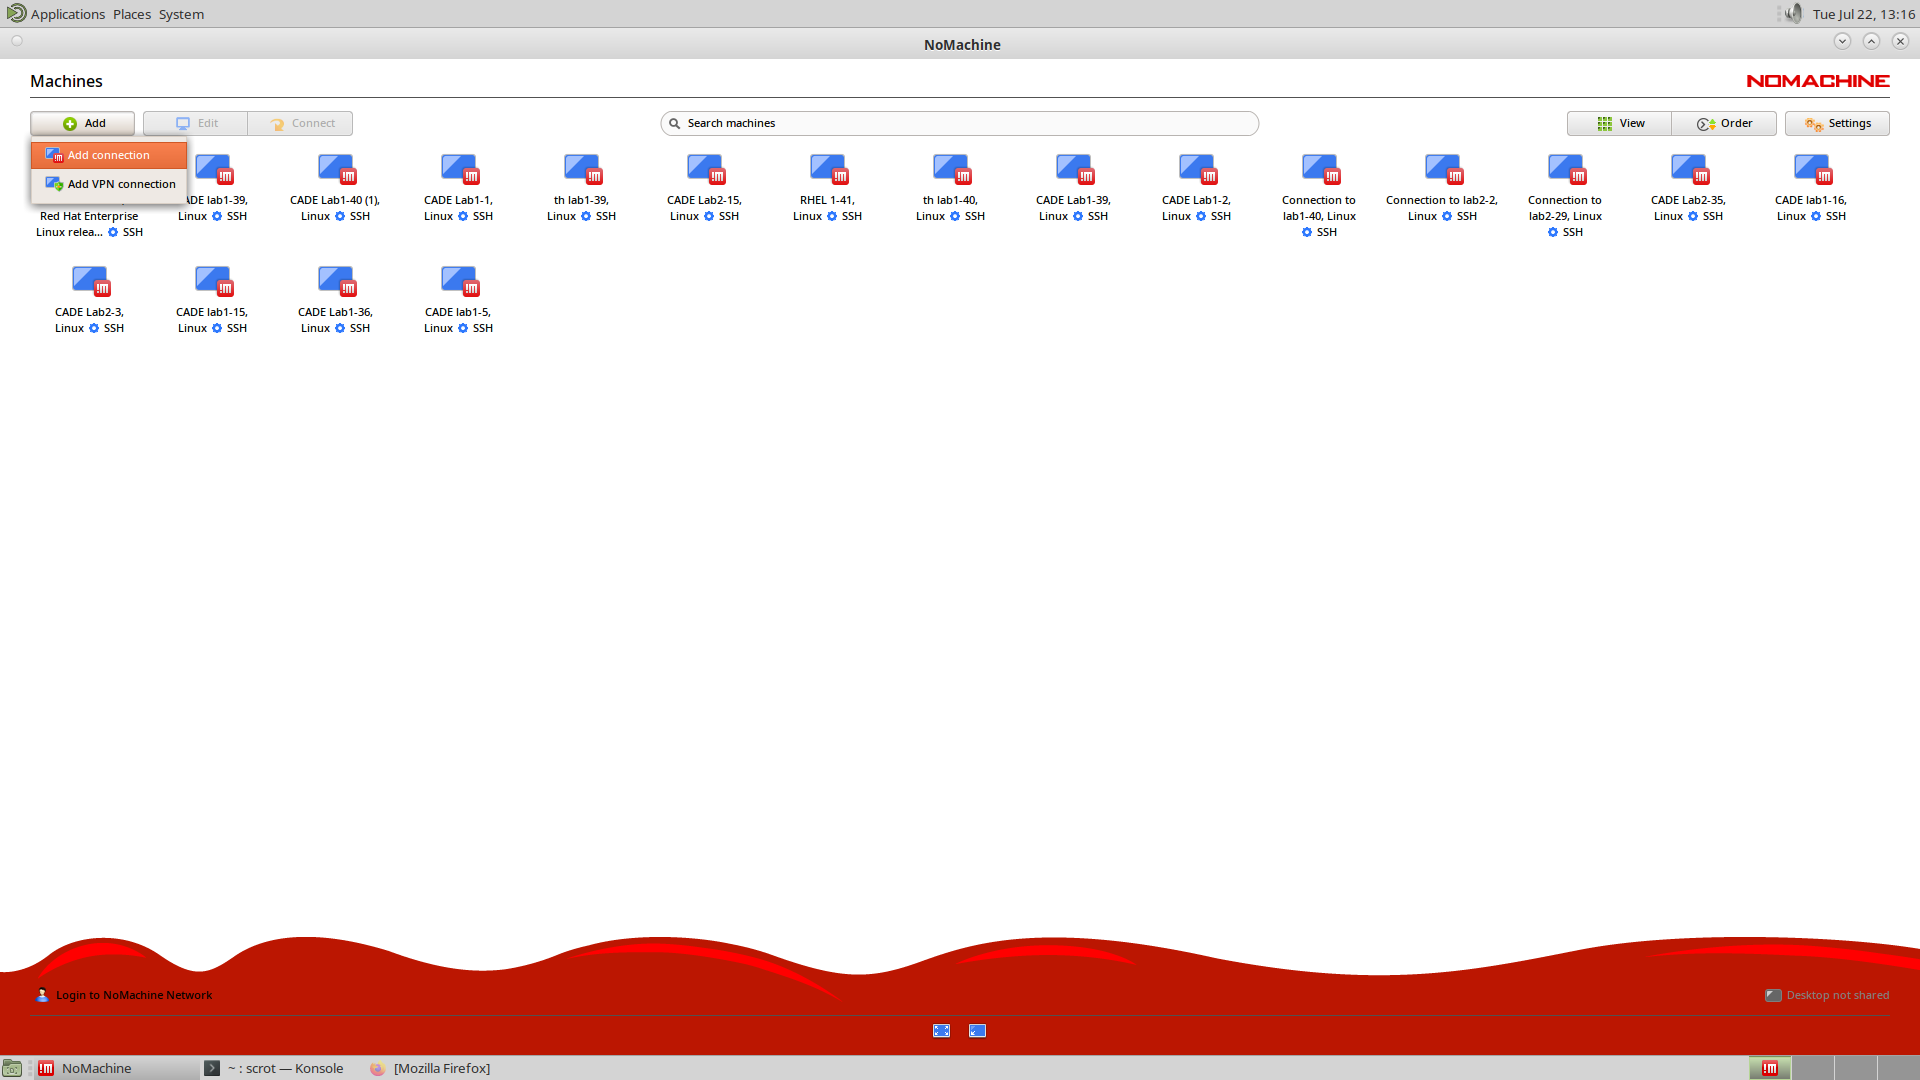Screen dimensions: 1920x1080
Task: Click the Machines heading
Action: tap(66, 81)
